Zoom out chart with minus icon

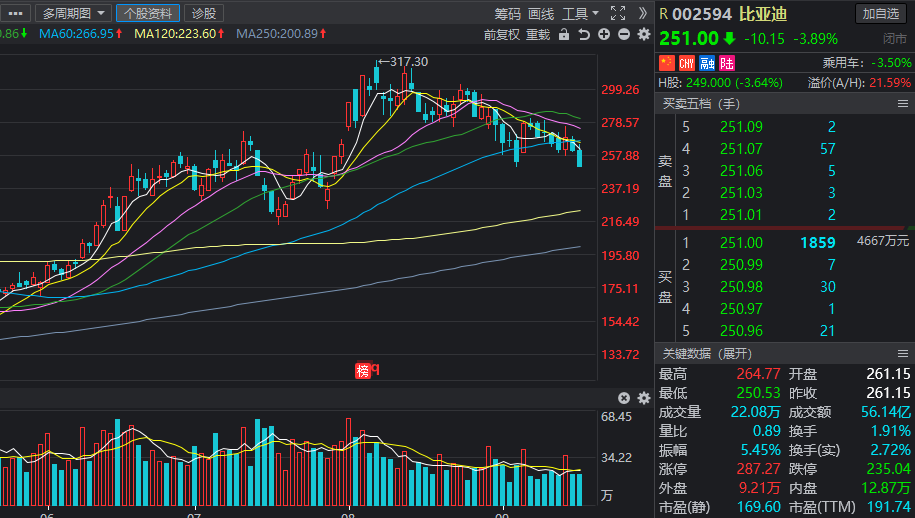pos(623,34)
